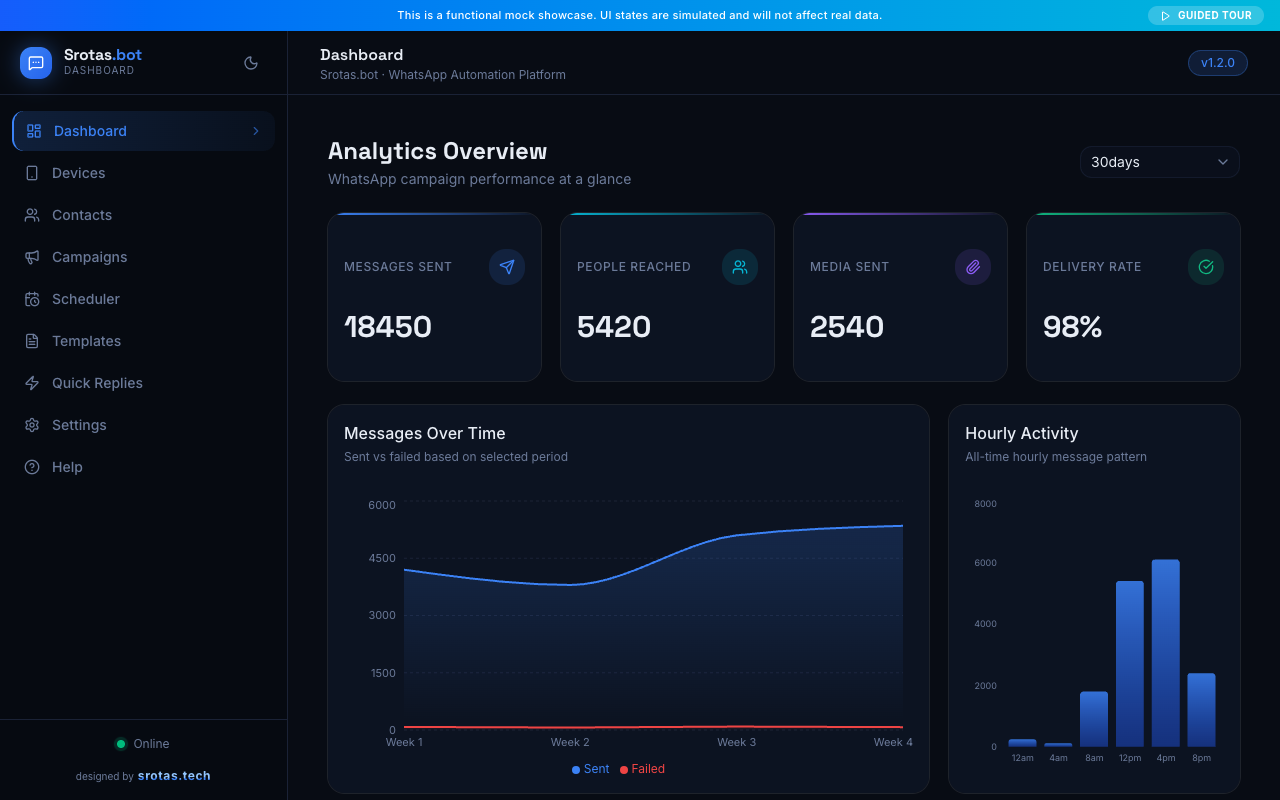Select the Dashboard grid icon in sidebar
Screen dimensions: 1280x800
(x=33, y=130)
